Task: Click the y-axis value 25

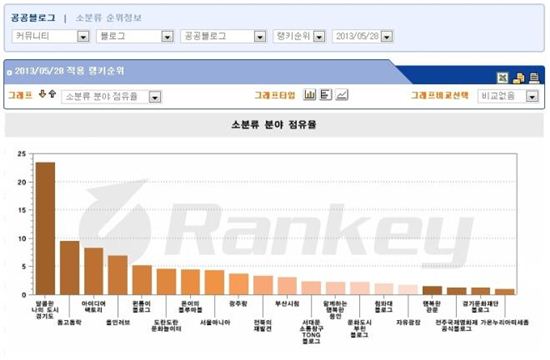Action: (x=22, y=154)
